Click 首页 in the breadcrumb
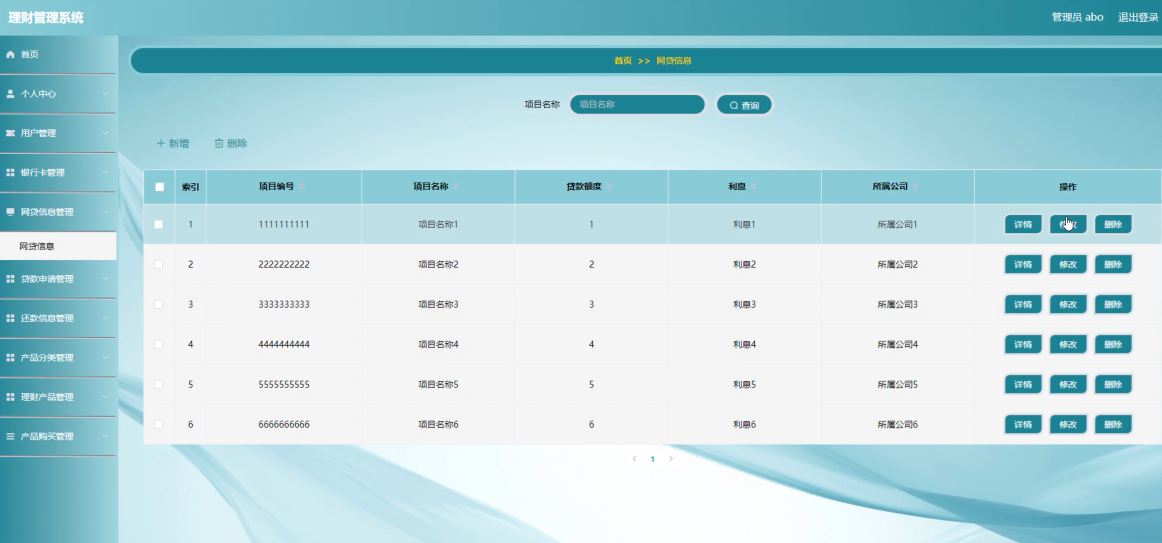This screenshot has height=543, width=1162. point(622,61)
